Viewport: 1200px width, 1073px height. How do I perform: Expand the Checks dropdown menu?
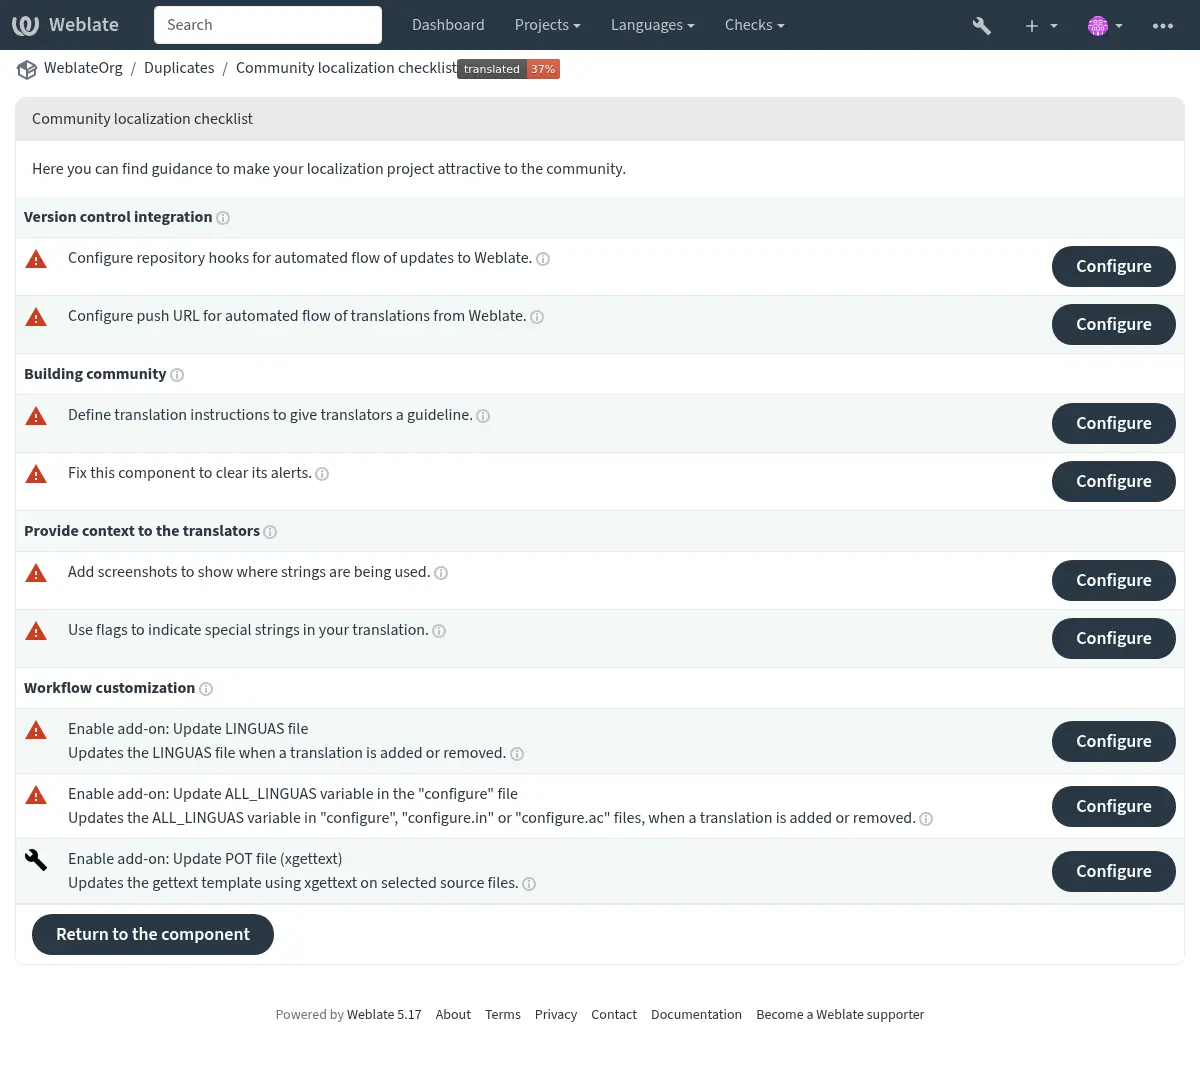(754, 25)
